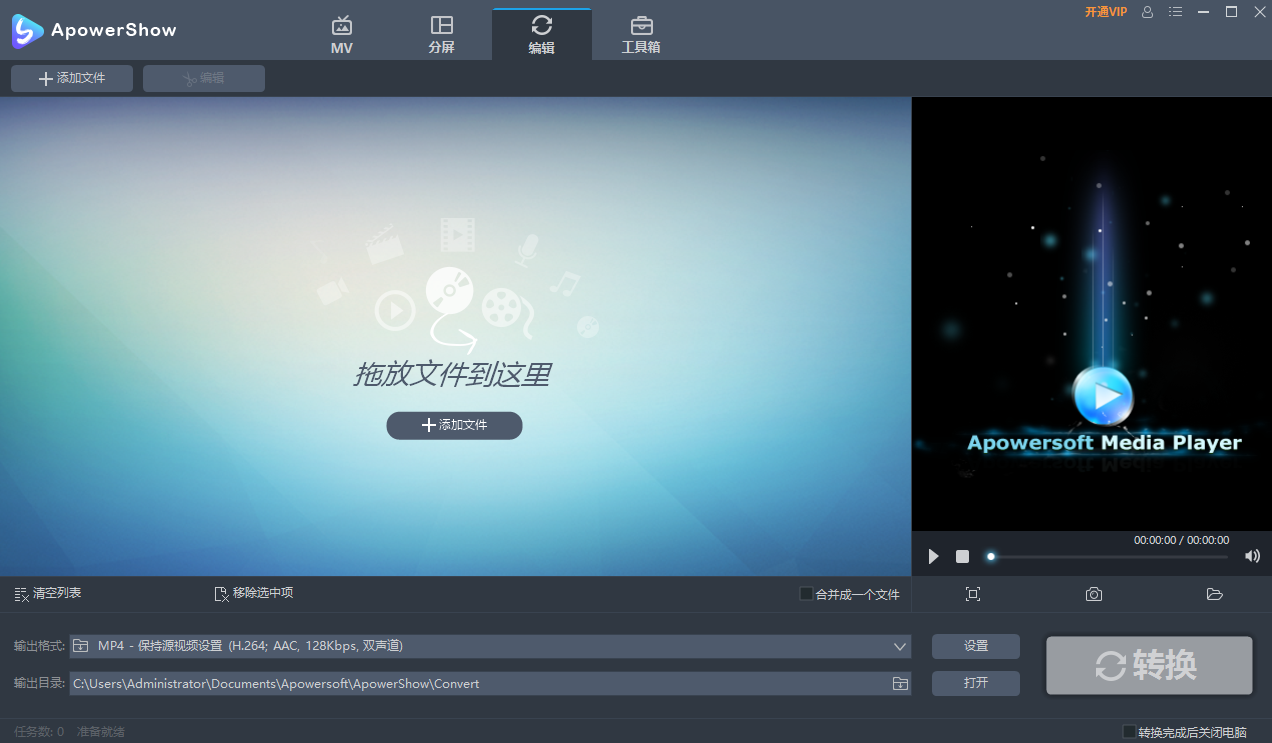The width and height of the screenshot is (1272, 743).
Task: Browse output directory with folder icon
Action: click(899, 683)
